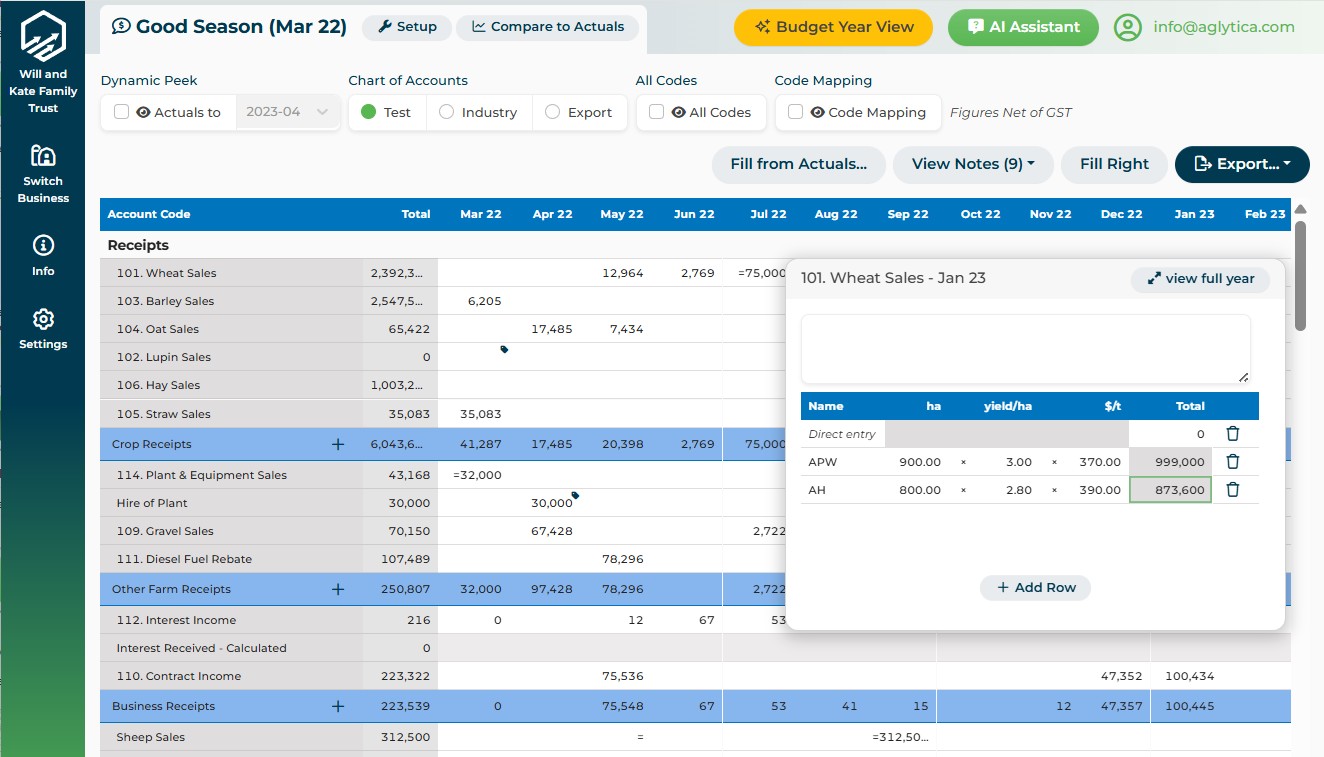Viewport: 1324px width, 757px height.
Task: Switch to Compare to Actuals
Action: 547,27
